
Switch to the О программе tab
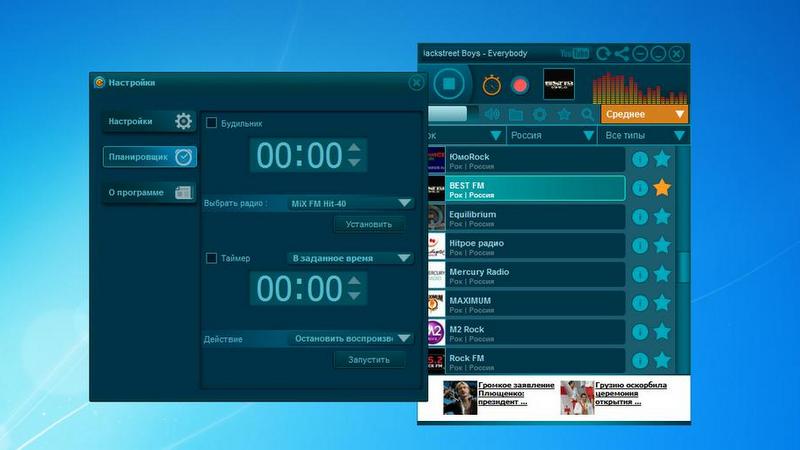click(149, 192)
